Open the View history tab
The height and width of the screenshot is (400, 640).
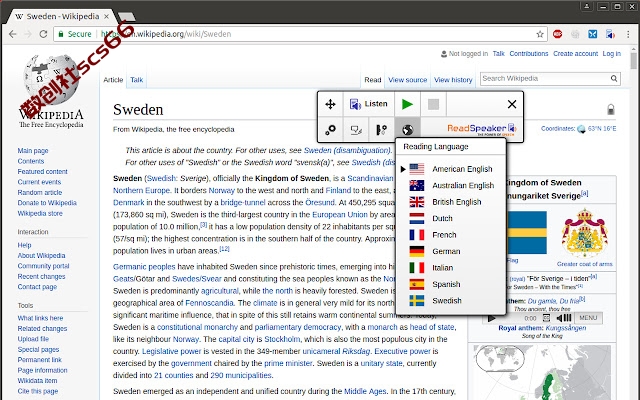[453, 80]
